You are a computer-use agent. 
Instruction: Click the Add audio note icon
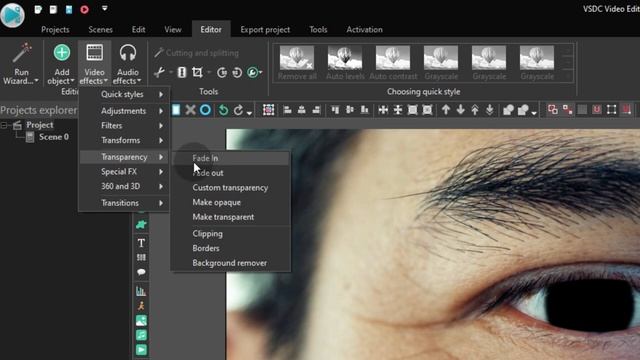(x=141, y=335)
